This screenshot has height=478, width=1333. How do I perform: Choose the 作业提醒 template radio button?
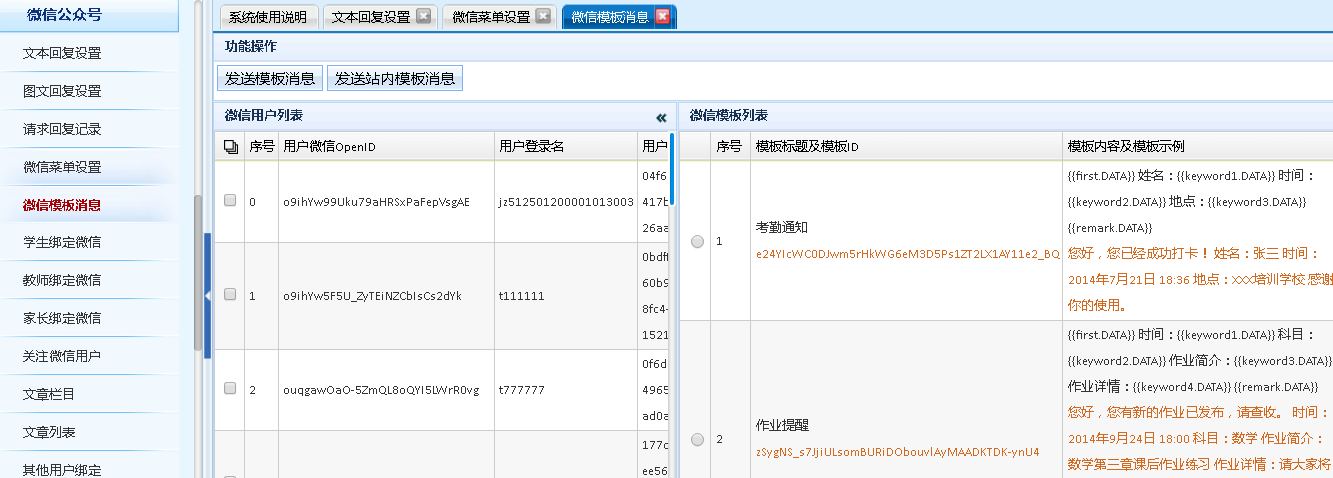point(697,439)
